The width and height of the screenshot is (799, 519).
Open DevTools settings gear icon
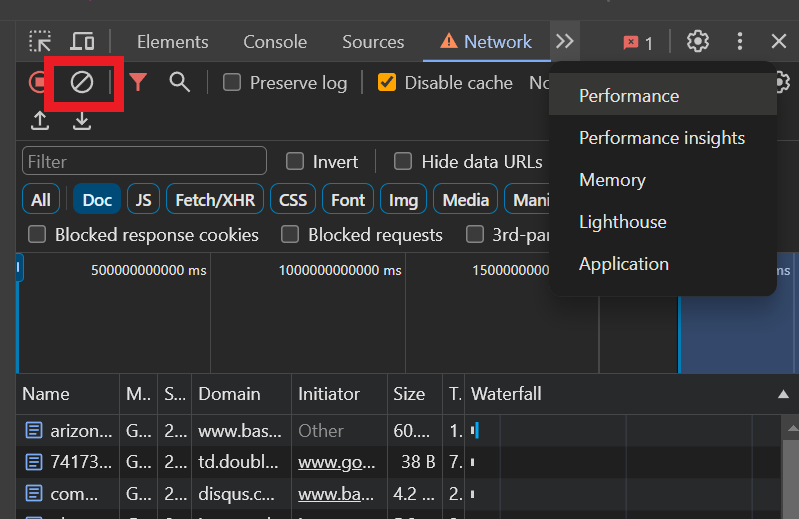pyautogui.click(x=698, y=41)
